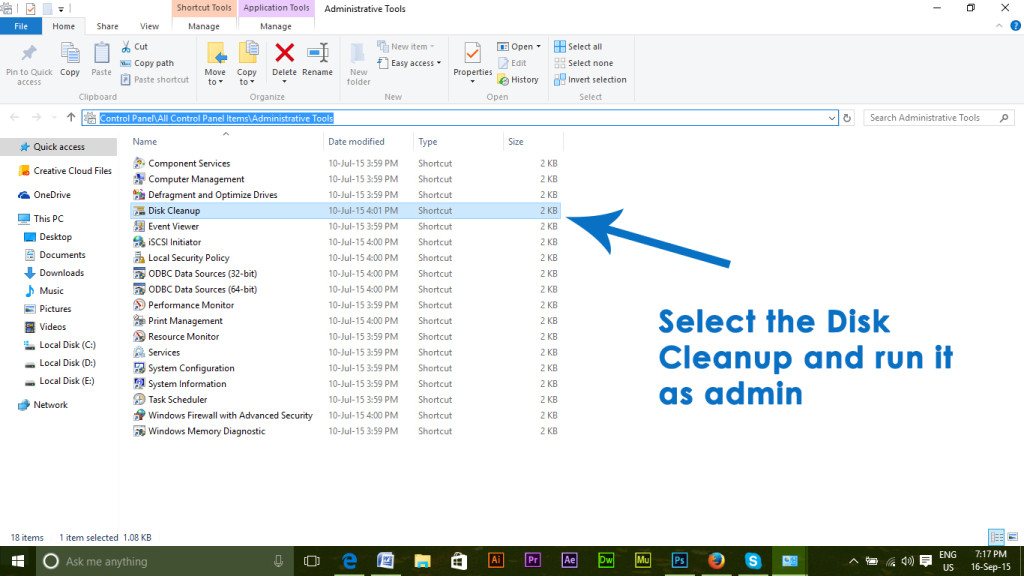
Task: Expand the address bar history dropdown
Action: pos(832,117)
